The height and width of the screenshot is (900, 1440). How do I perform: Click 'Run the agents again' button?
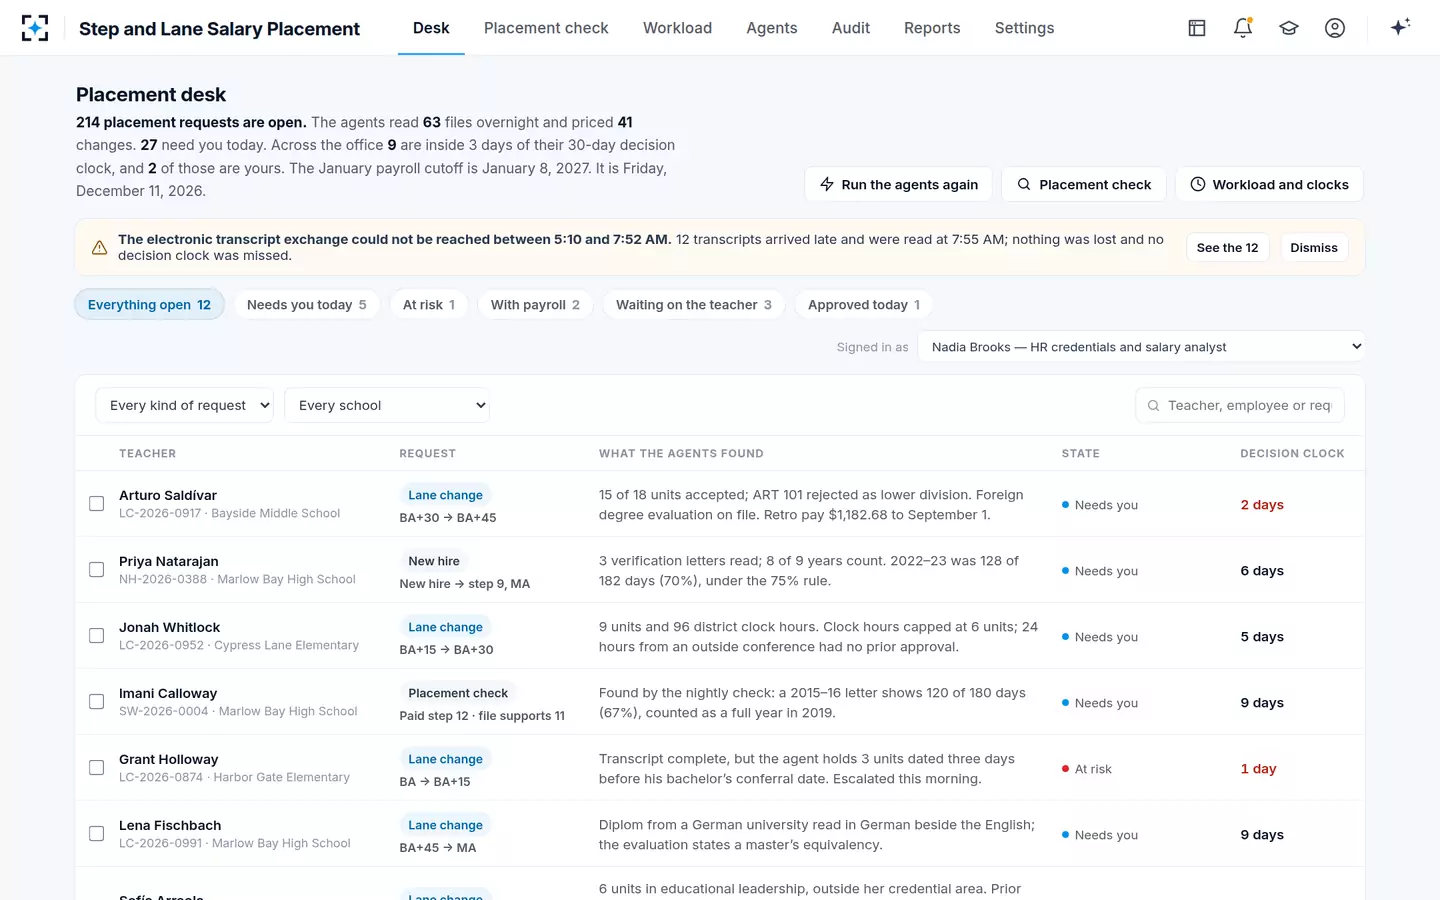[898, 184]
